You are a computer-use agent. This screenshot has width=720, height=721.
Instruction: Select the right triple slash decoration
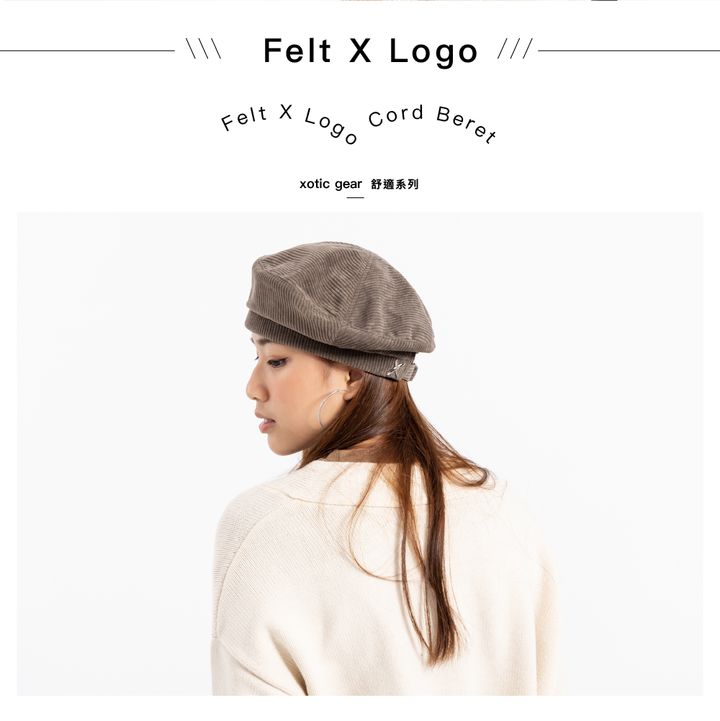[515, 49]
